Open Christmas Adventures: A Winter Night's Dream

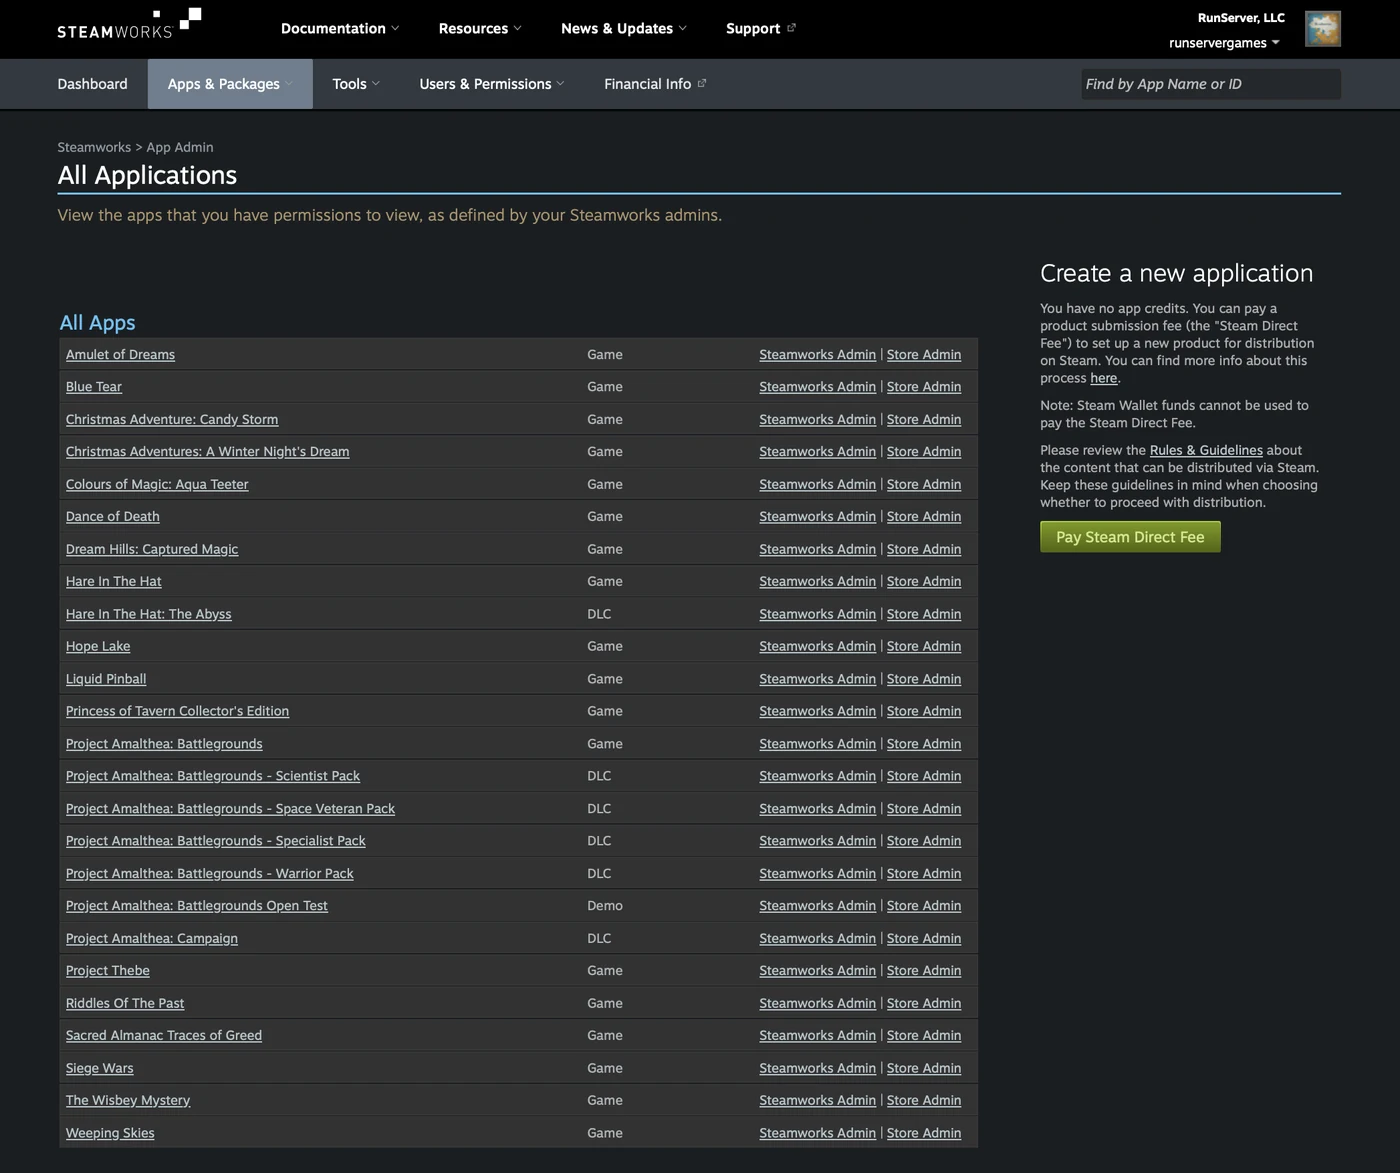(x=208, y=451)
